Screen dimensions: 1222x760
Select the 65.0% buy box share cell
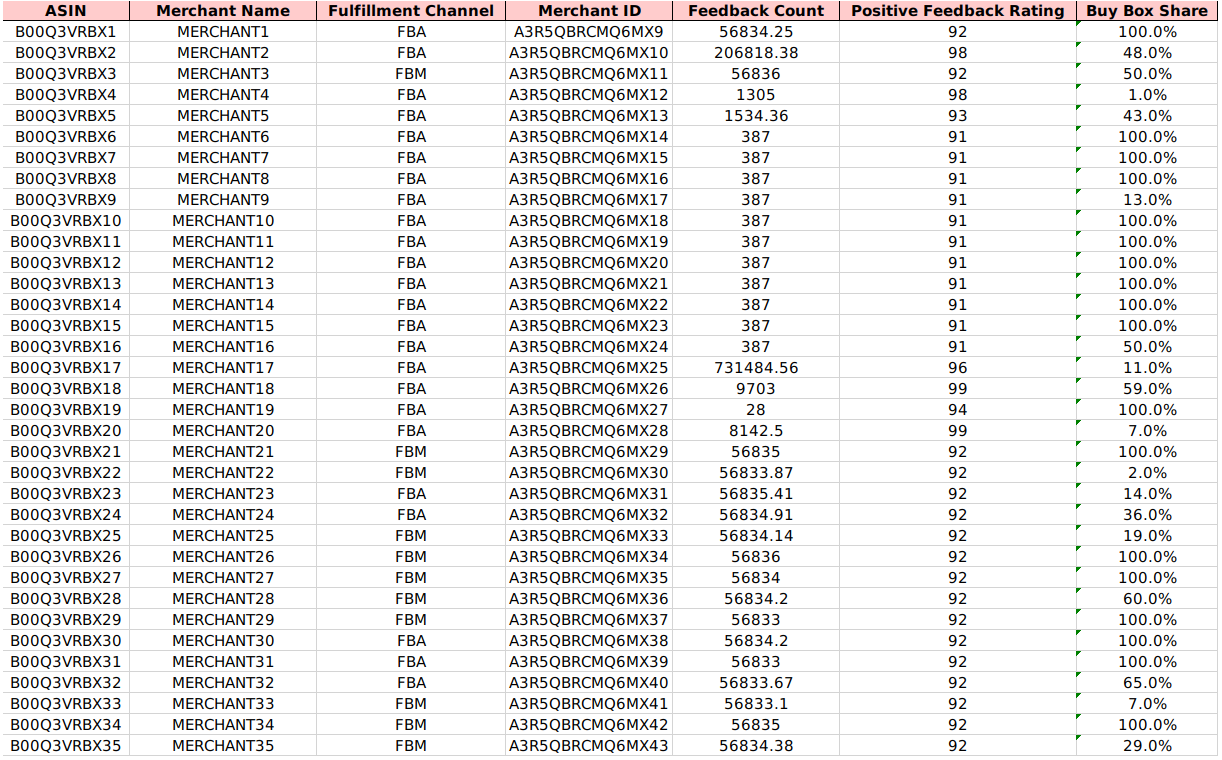tap(1147, 683)
